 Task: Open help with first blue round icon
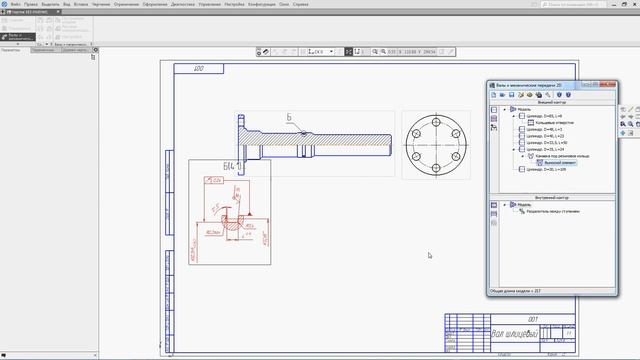pyautogui.click(x=559, y=95)
